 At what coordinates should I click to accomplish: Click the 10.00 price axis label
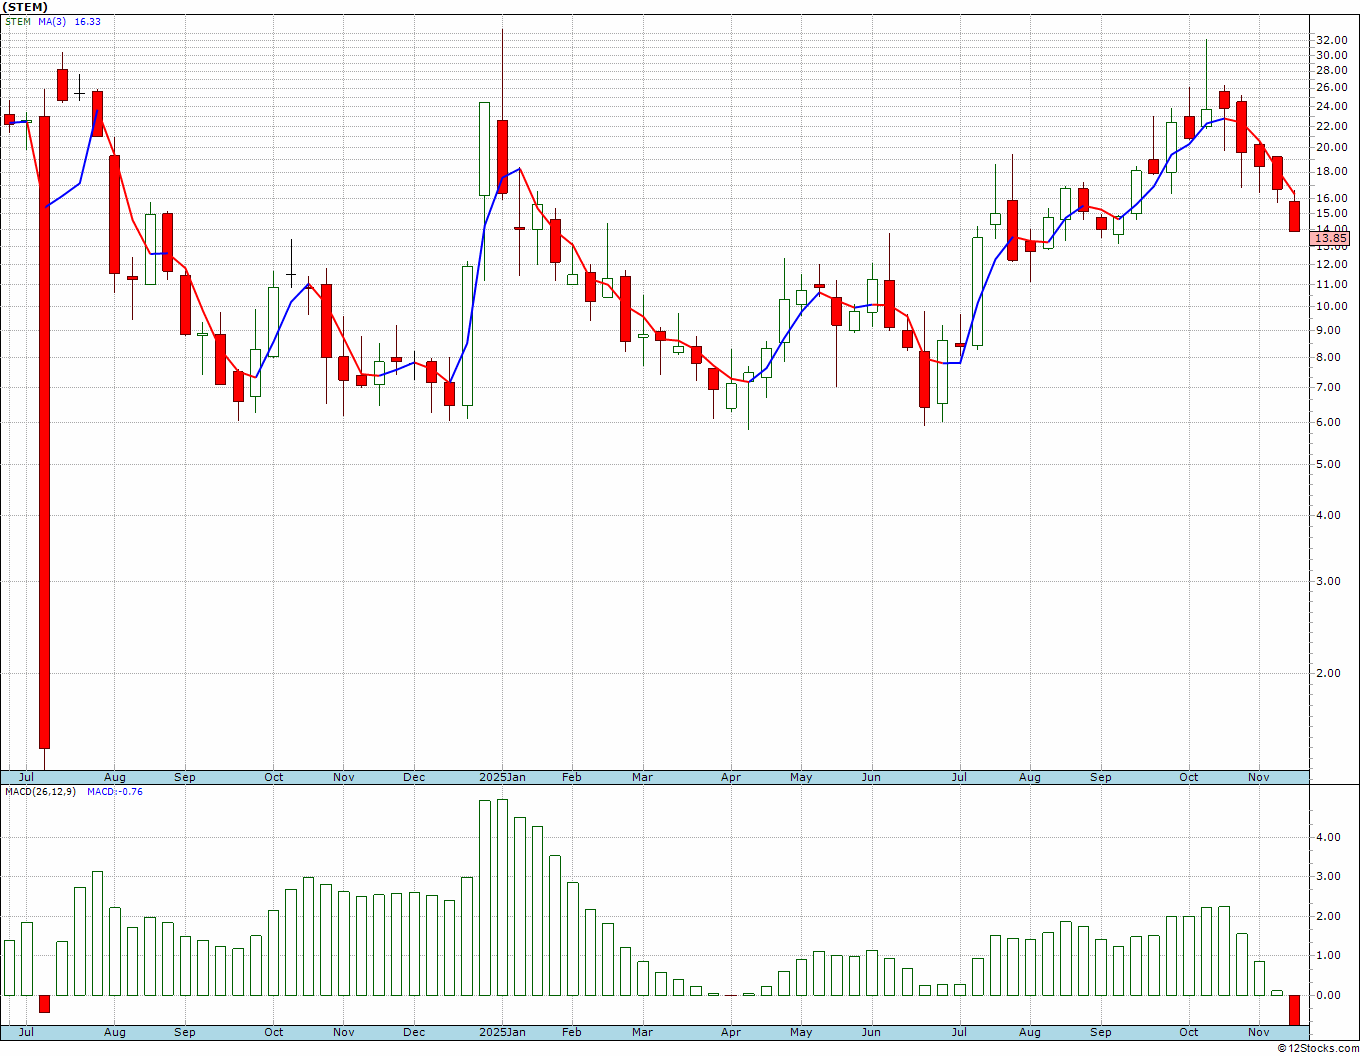1331,306
